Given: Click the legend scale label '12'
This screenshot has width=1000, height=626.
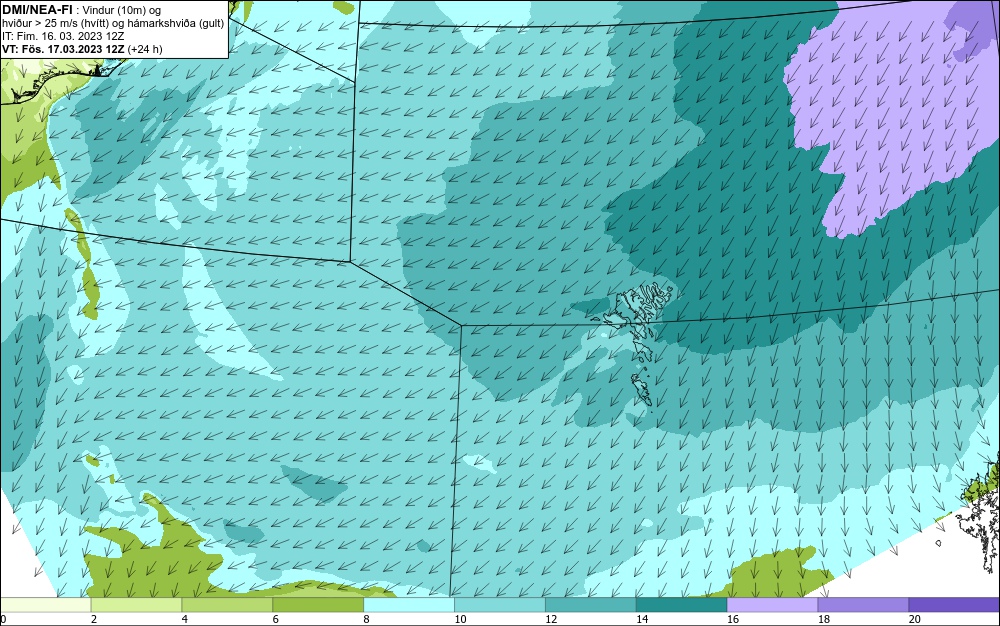Looking at the screenshot, I should (551, 619).
